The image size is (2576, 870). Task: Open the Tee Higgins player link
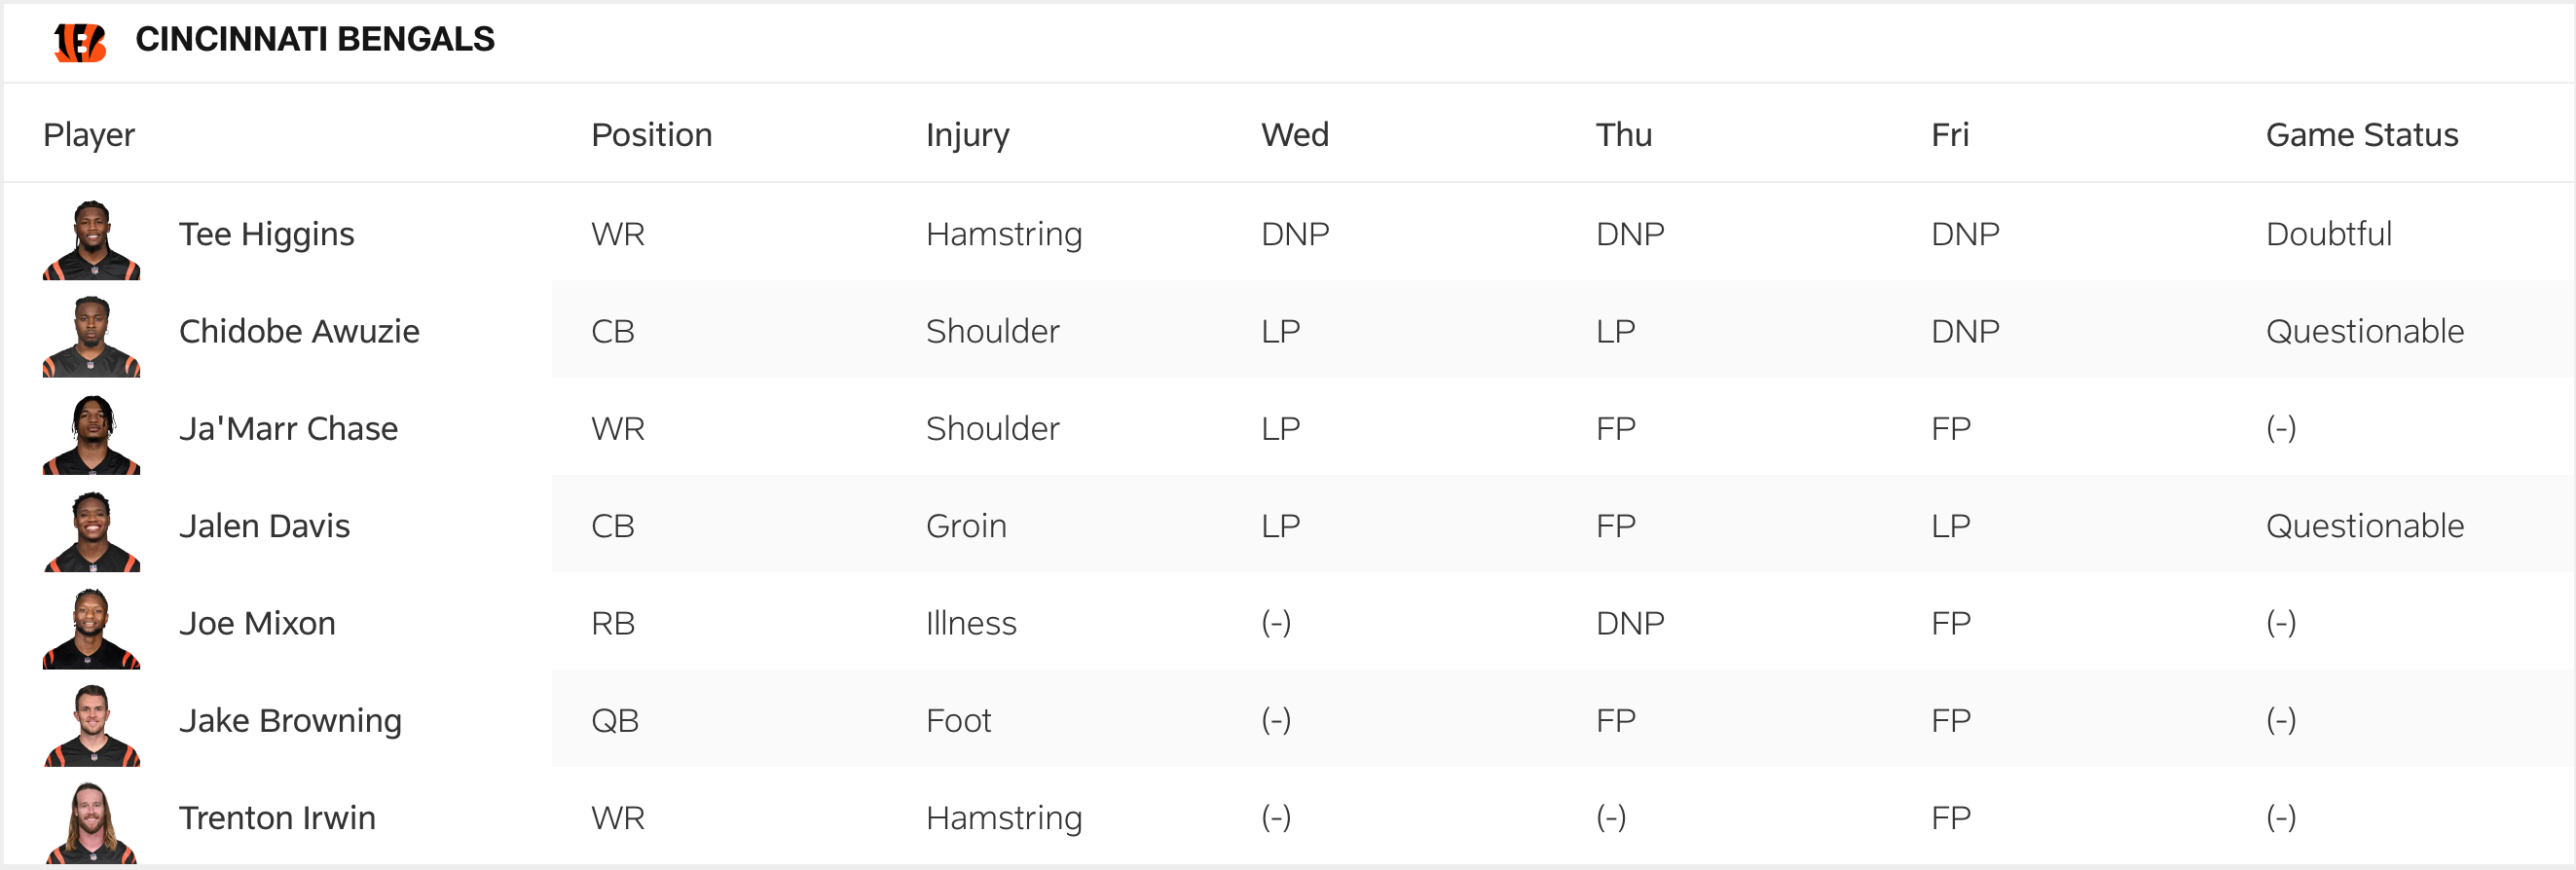click(266, 234)
